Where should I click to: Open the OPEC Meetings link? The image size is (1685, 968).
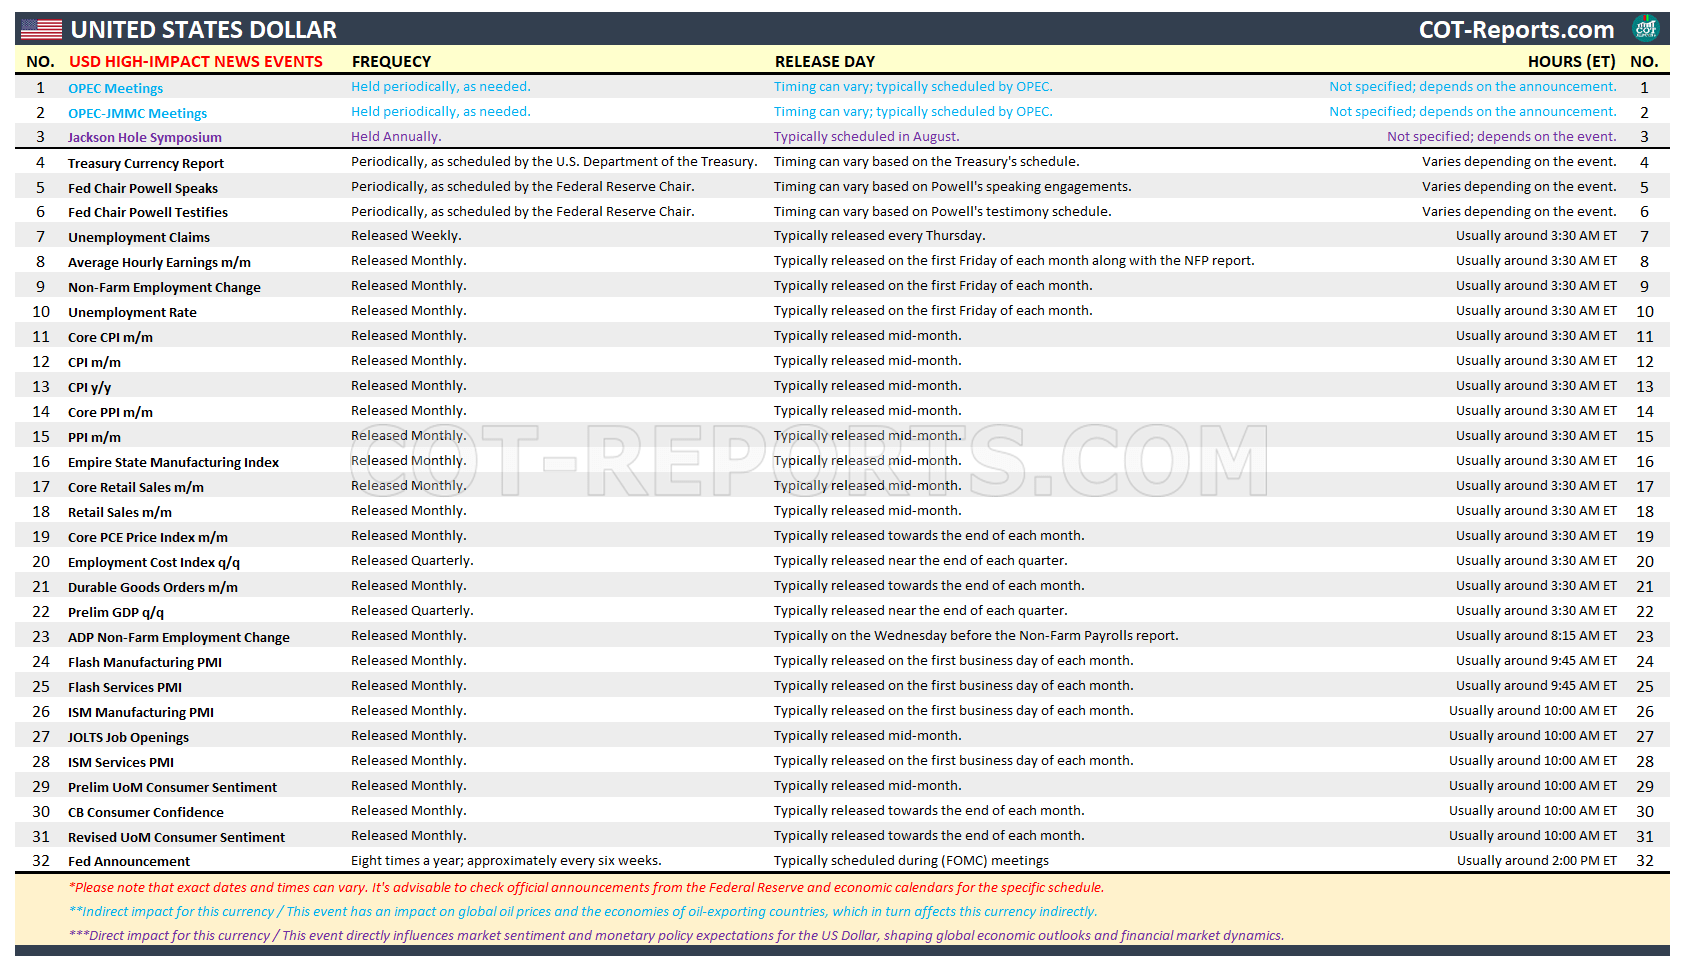tap(115, 88)
